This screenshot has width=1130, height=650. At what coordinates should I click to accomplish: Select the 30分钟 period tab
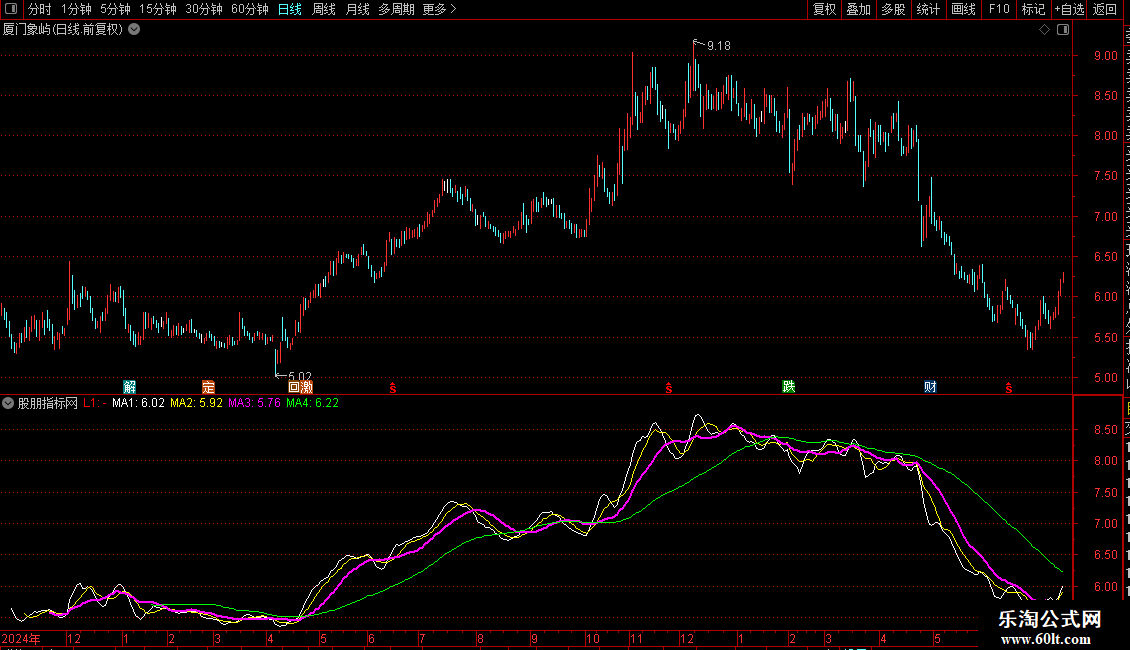pos(204,9)
